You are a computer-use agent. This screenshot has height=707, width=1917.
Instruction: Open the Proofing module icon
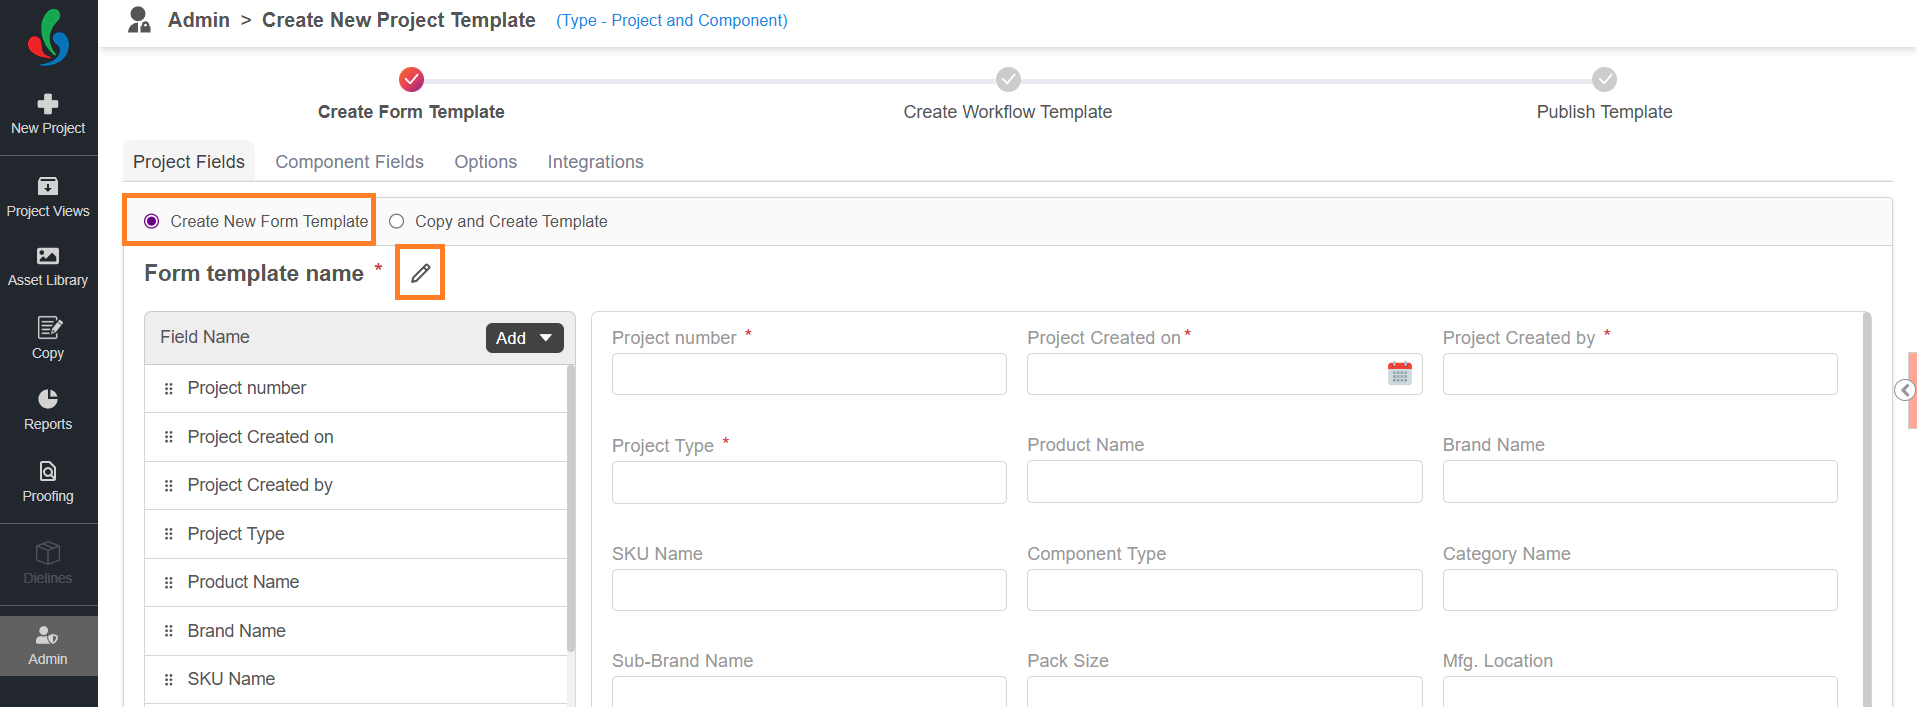pos(47,472)
